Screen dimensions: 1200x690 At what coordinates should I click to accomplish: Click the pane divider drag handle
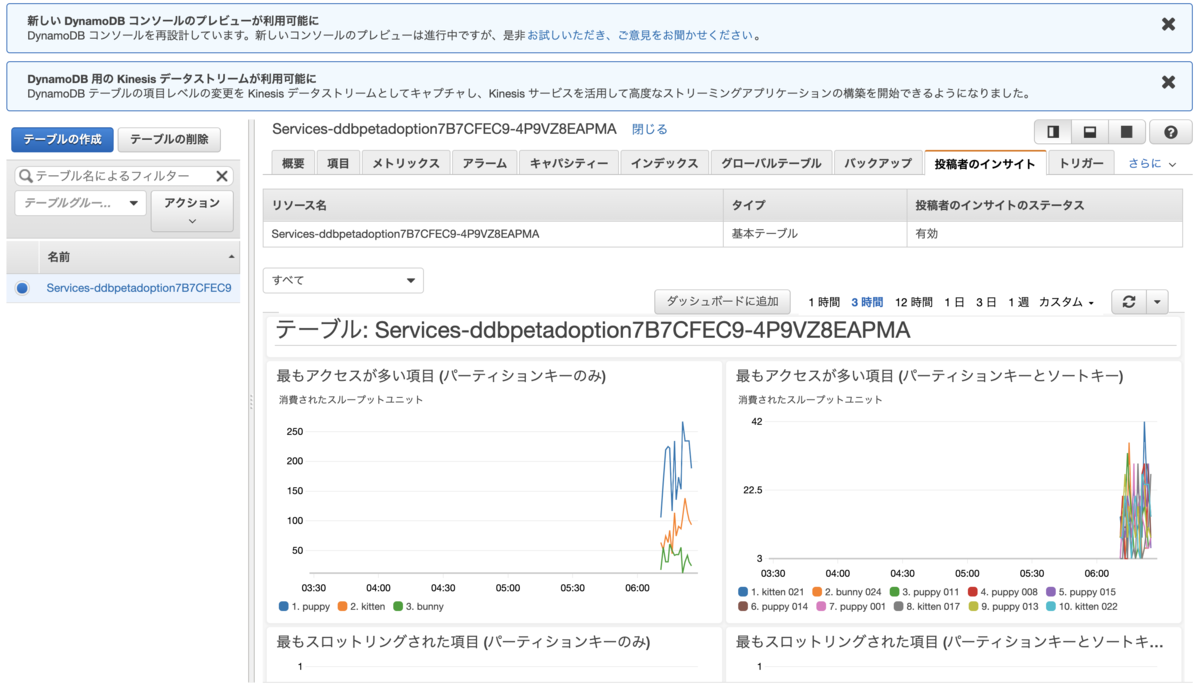click(251, 402)
